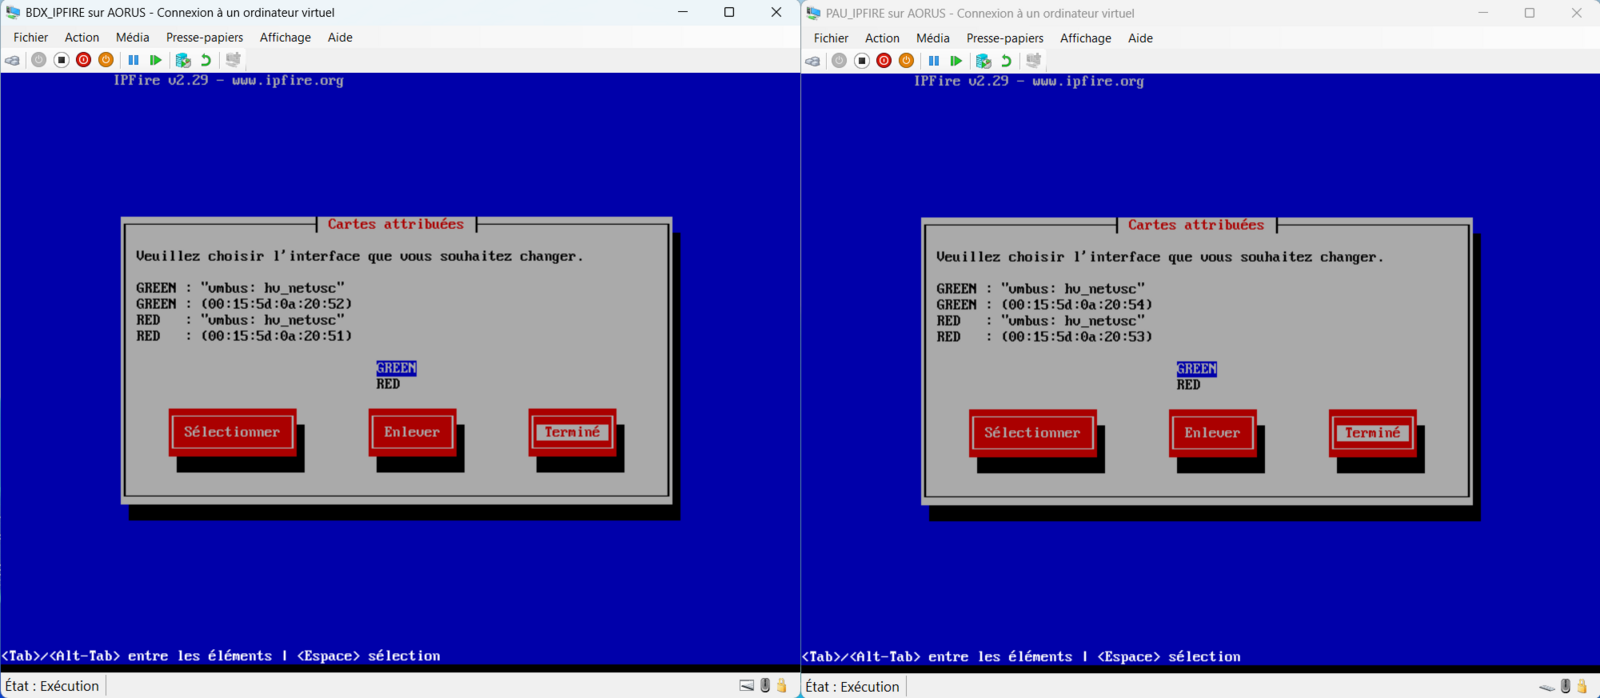Send Ctrl+Alt+Del to the PAU_IPFIRE VM
The width and height of the screenshot is (1600, 698).
tap(813, 61)
